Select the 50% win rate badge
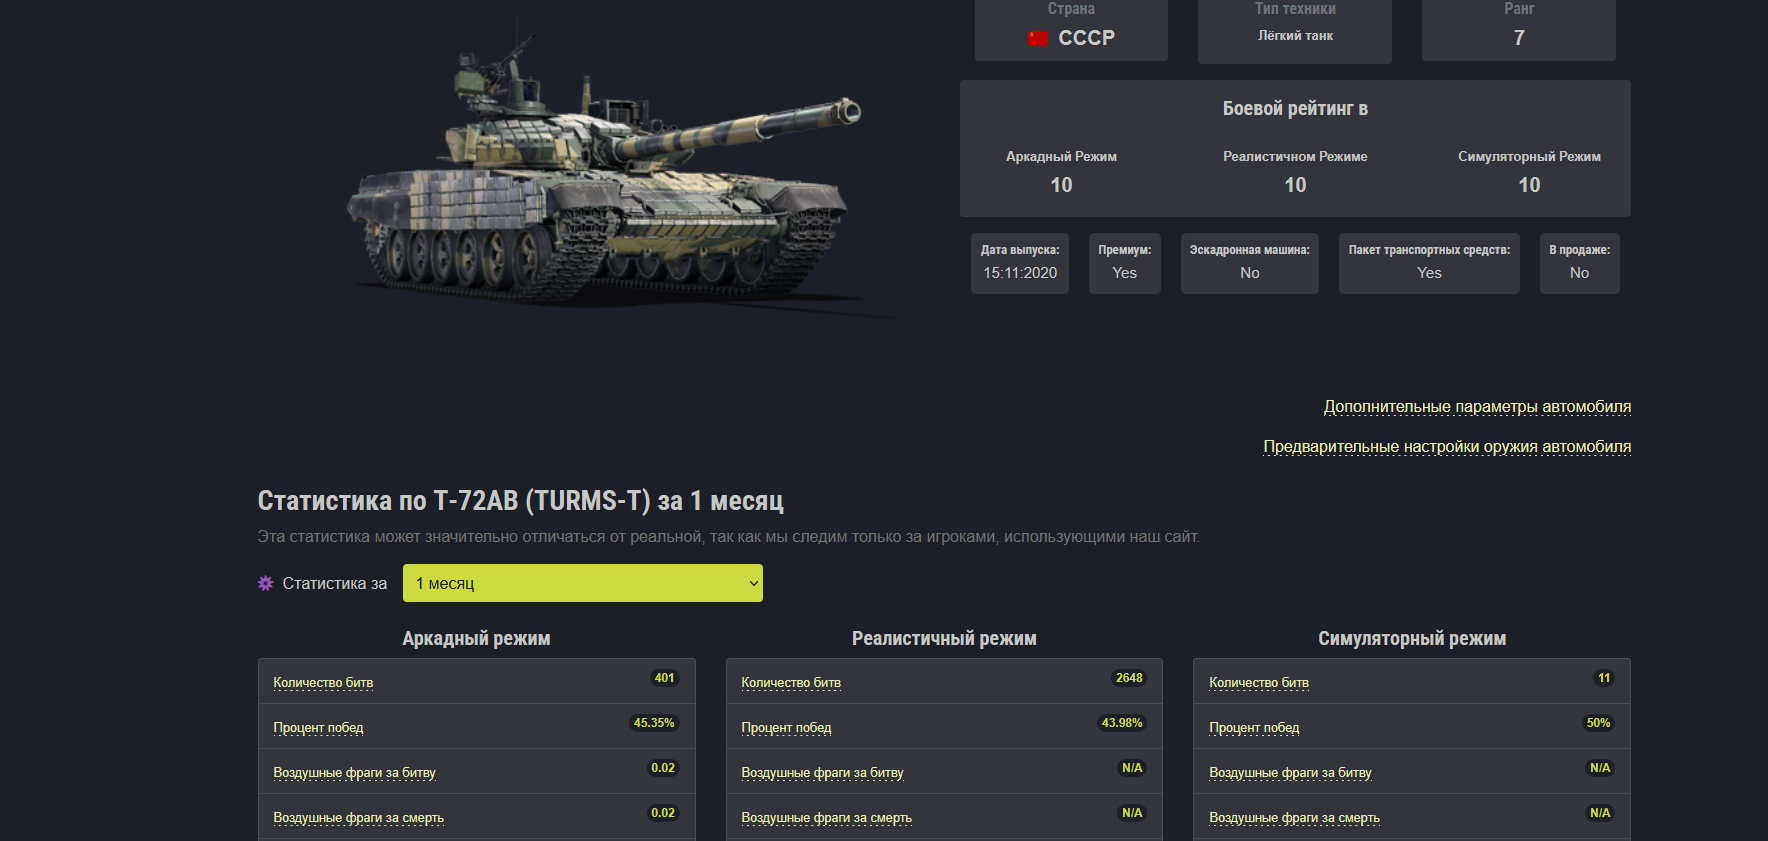 pyautogui.click(x=1598, y=723)
